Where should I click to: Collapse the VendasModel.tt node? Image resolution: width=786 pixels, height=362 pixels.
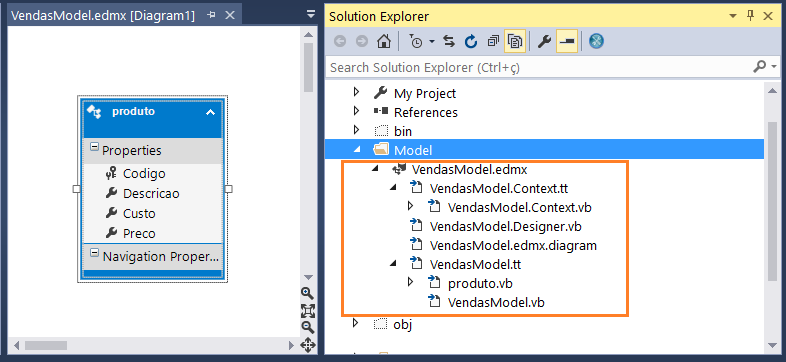tap(394, 263)
